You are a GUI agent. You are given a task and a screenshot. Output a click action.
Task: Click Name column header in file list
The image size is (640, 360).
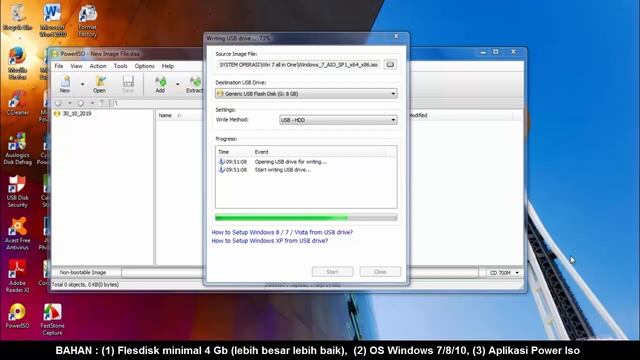click(x=165, y=116)
